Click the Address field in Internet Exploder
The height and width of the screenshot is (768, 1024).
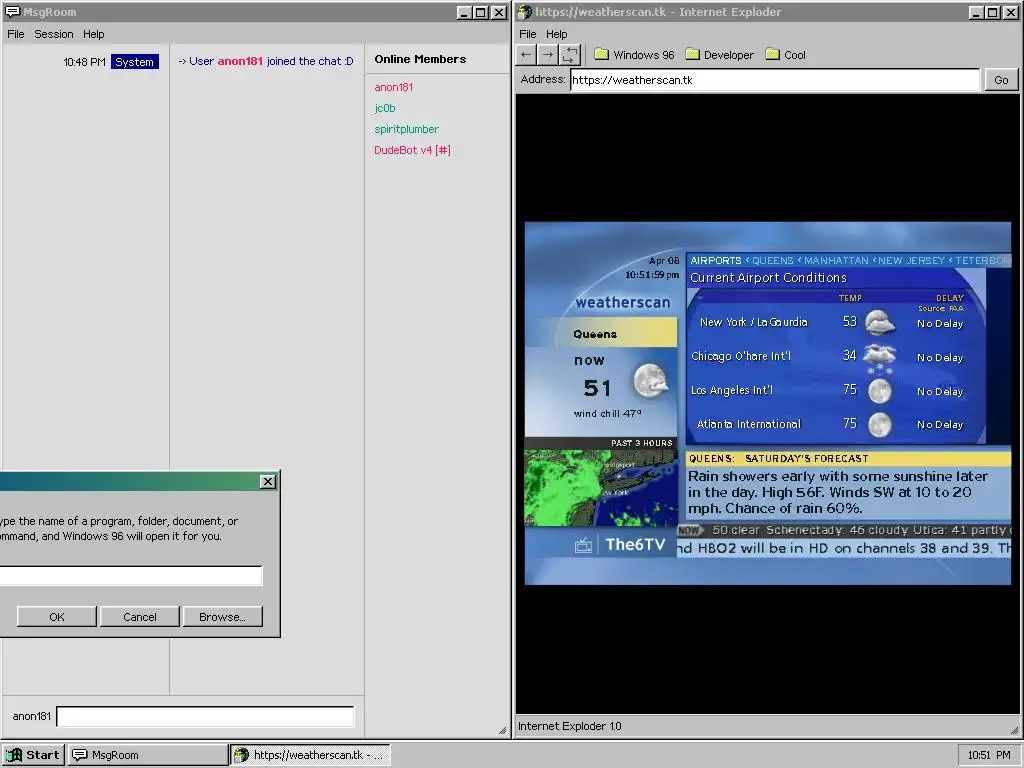point(775,80)
